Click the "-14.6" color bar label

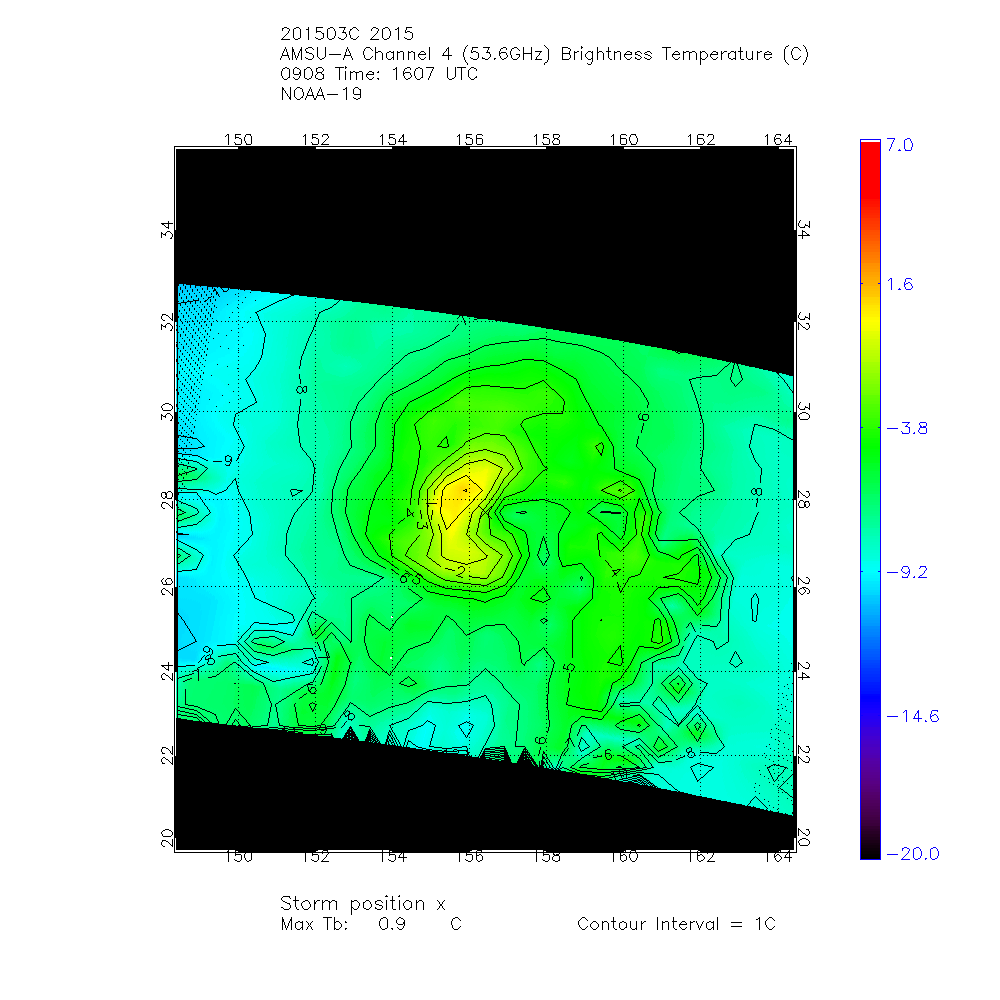[x=913, y=716]
